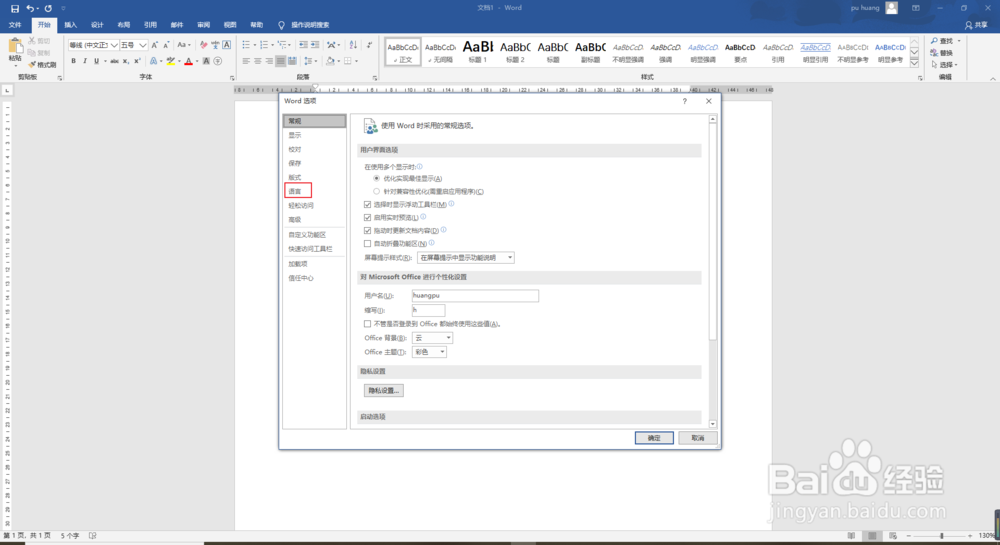Open the font color dropdown arrow
This screenshot has width=1000, height=545.
pos(196,61)
